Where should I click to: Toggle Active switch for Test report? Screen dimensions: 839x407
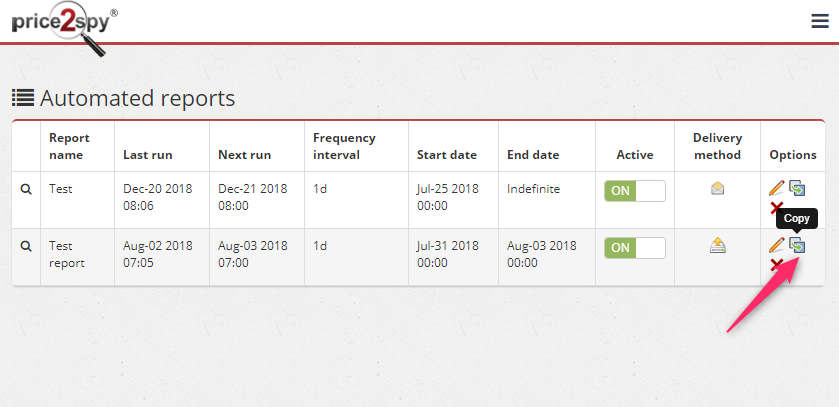[635, 248]
